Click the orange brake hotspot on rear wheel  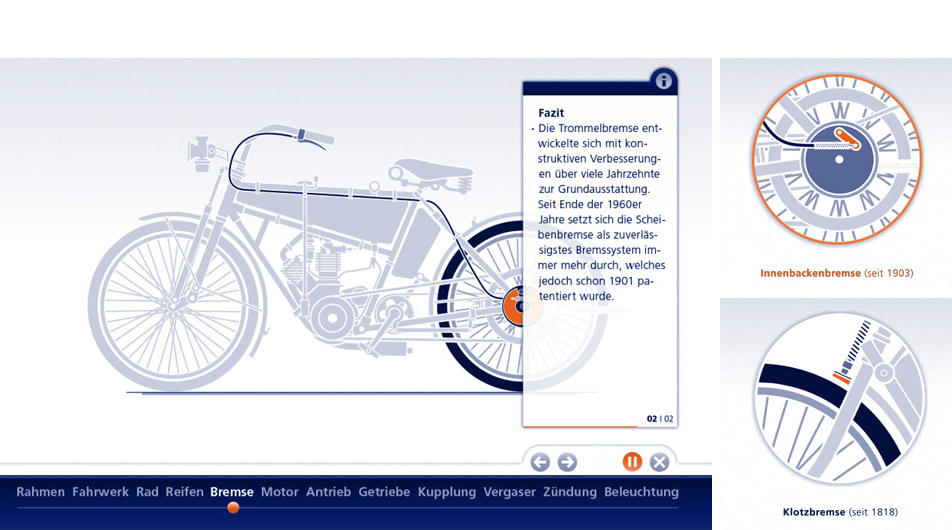(x=515, y=305)
